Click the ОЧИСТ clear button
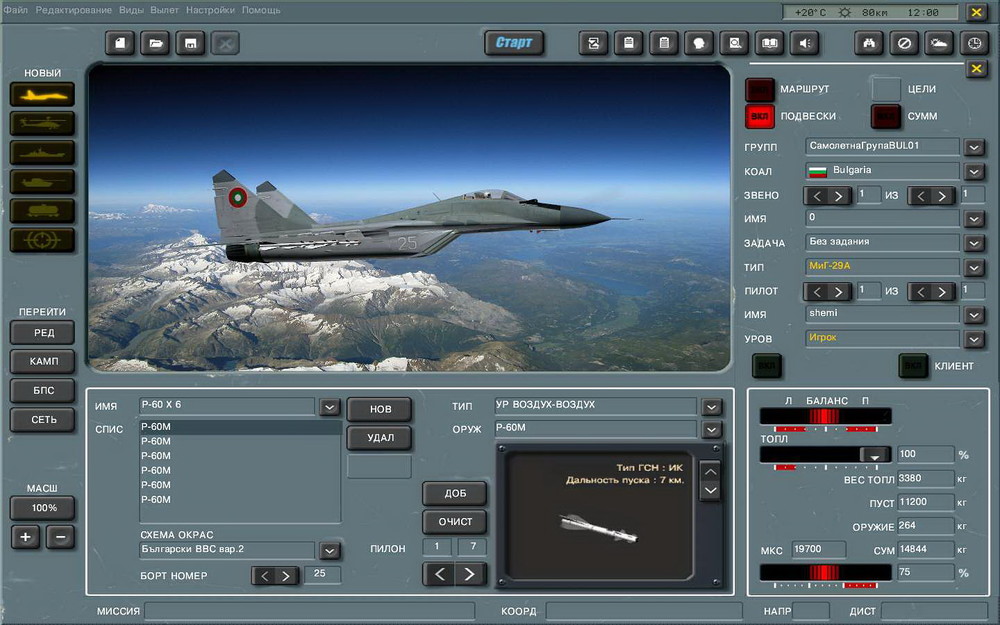Viewport: 1000px width, 625px height. [x=454, y=522]
